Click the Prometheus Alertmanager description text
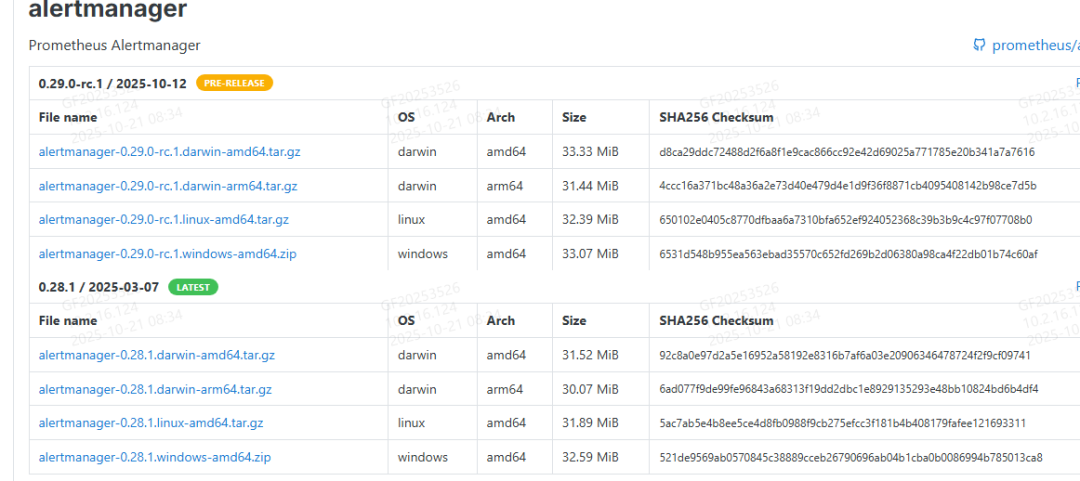This screenshot has height=481, width=1080. click(114, 45)
